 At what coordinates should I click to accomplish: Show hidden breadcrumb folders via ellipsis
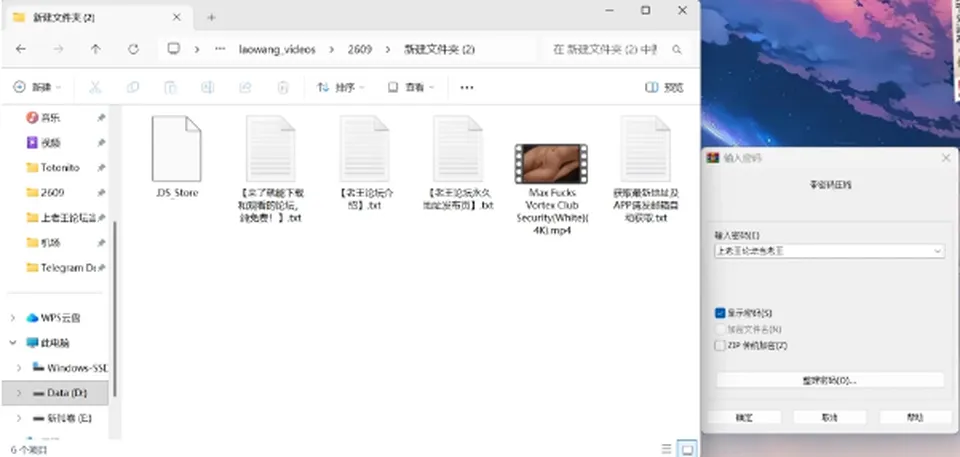[x=220, y=50]
